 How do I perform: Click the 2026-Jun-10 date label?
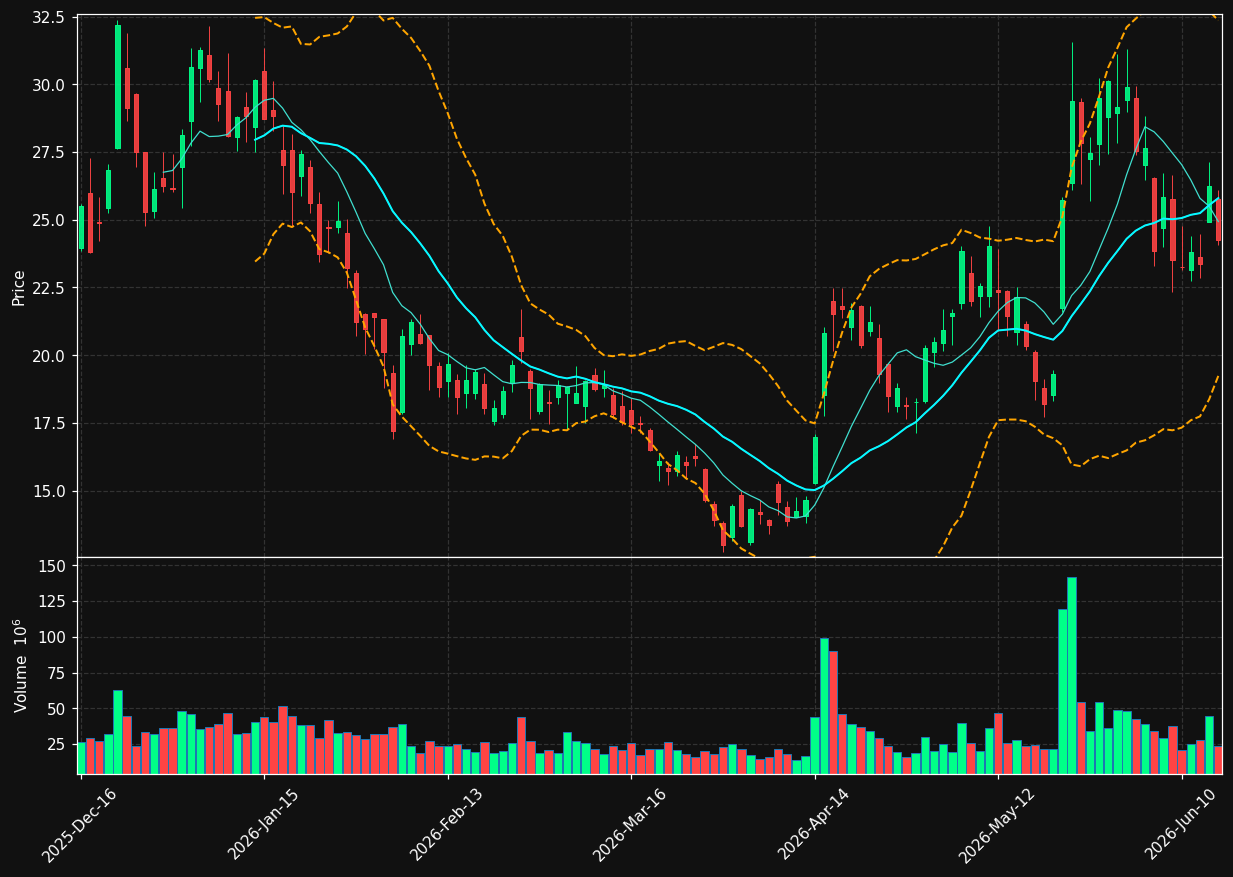click(1182, 825)
